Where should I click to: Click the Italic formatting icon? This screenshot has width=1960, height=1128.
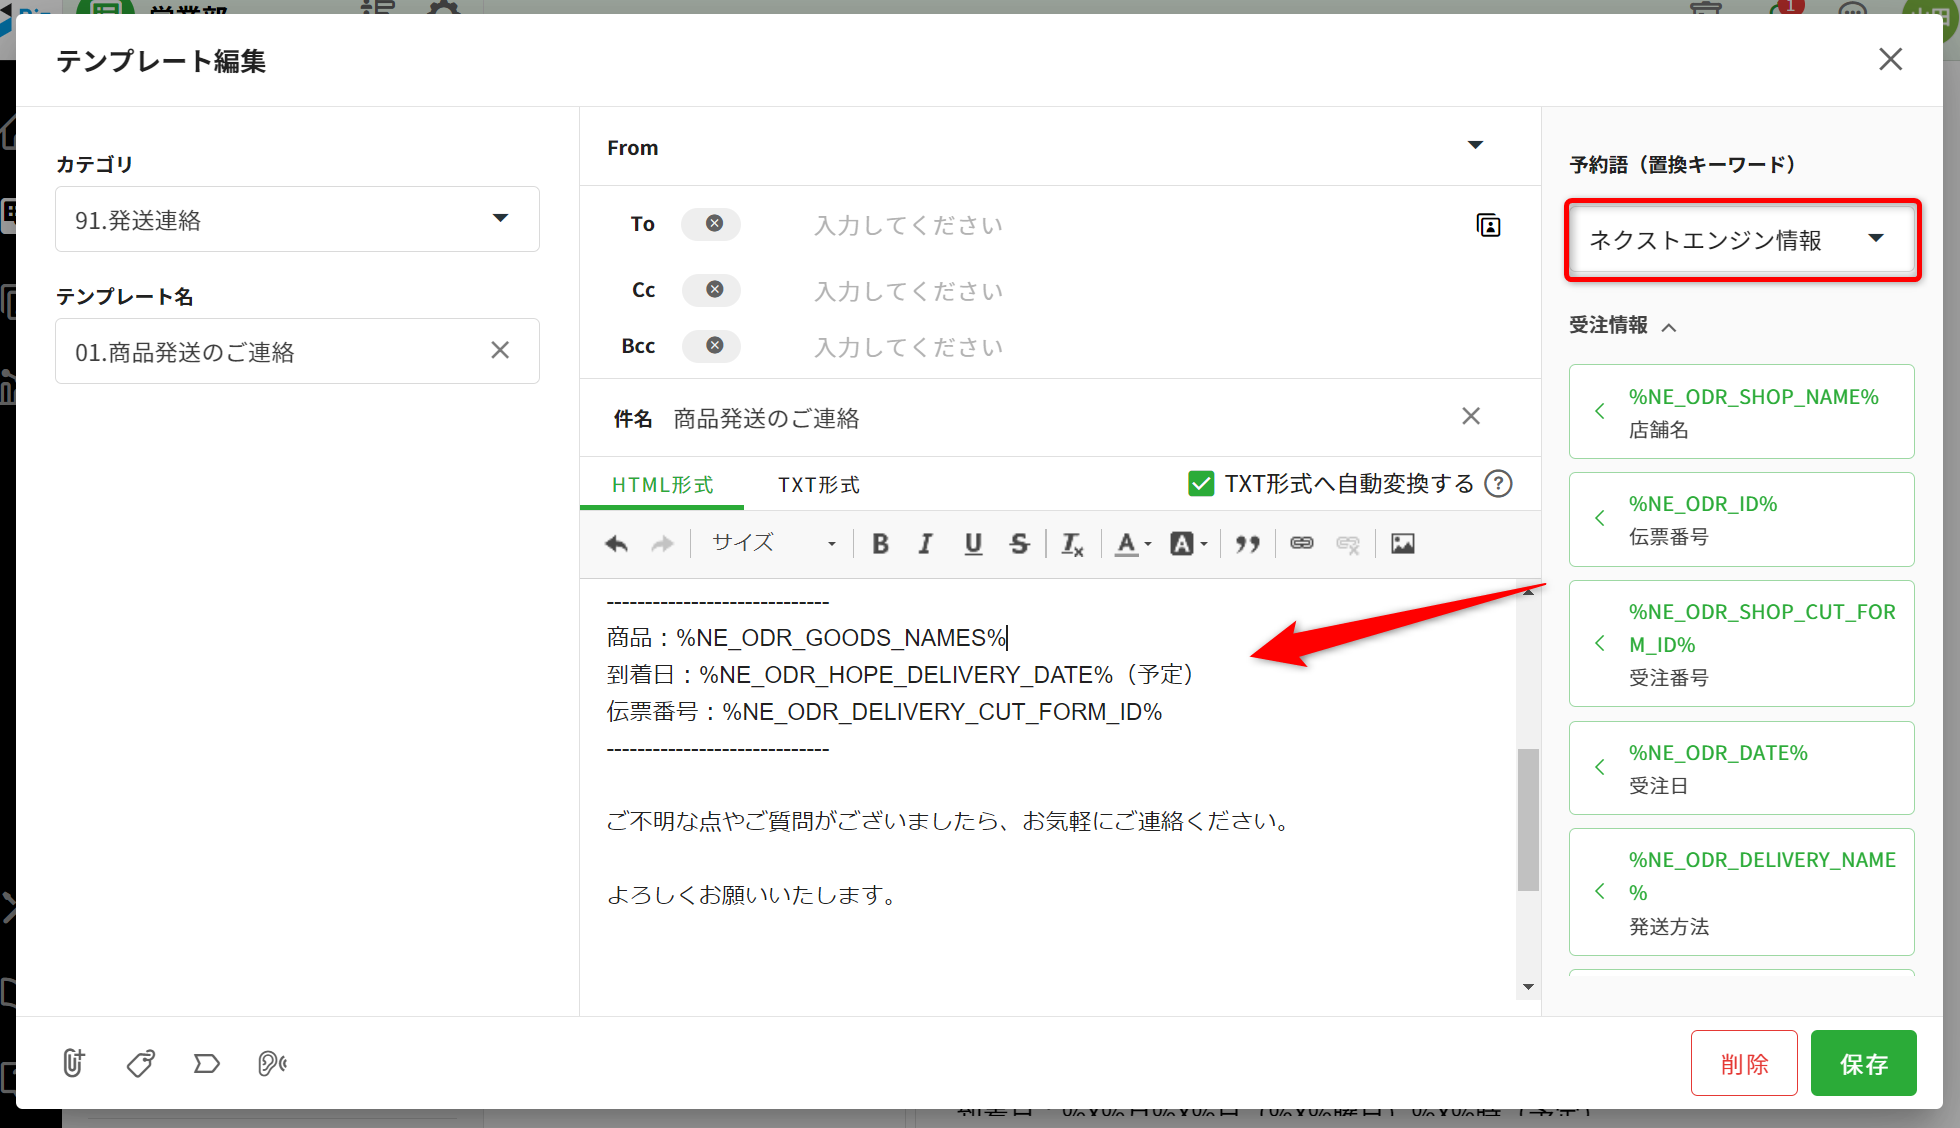(926, 543)
